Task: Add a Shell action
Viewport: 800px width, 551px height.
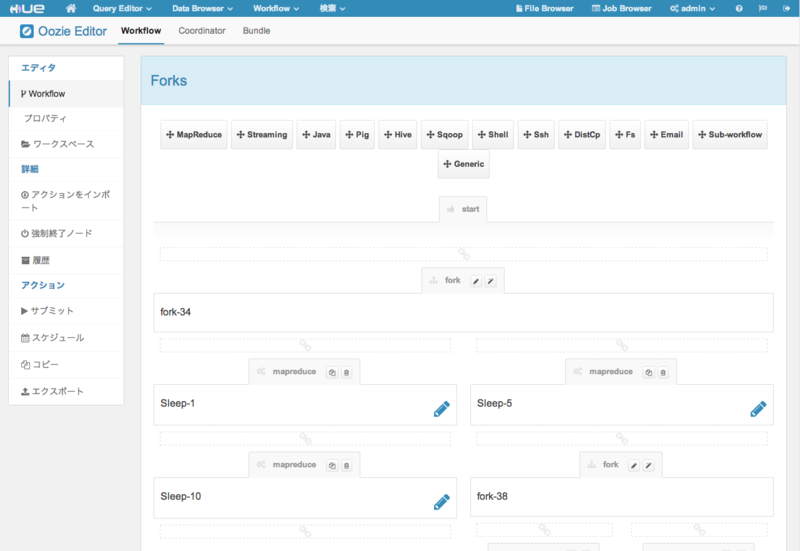Action: coord(493,135)
